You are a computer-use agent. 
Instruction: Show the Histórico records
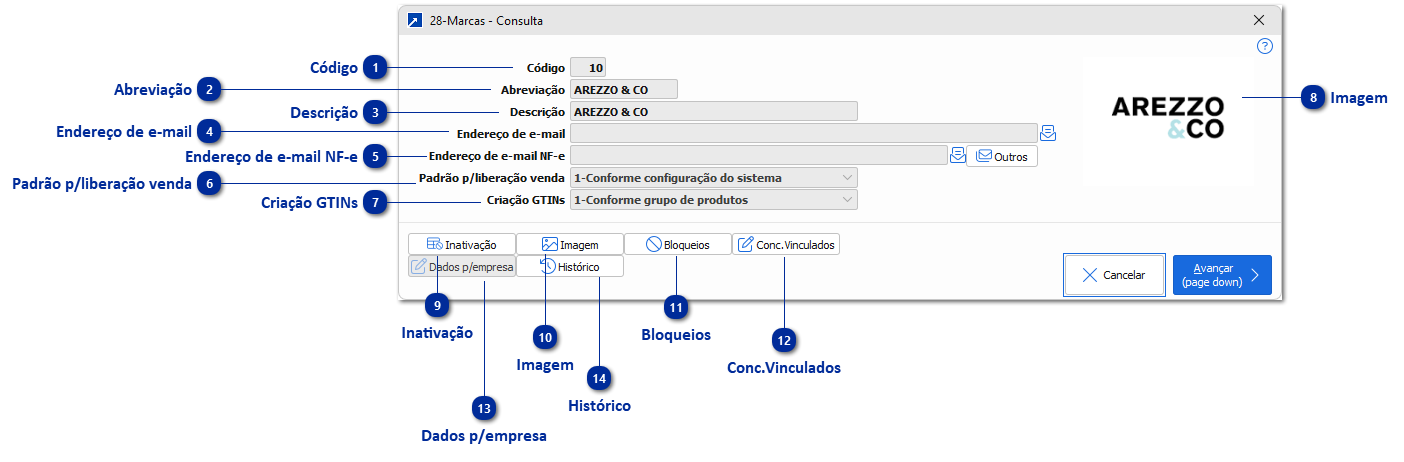click(570, 267)
